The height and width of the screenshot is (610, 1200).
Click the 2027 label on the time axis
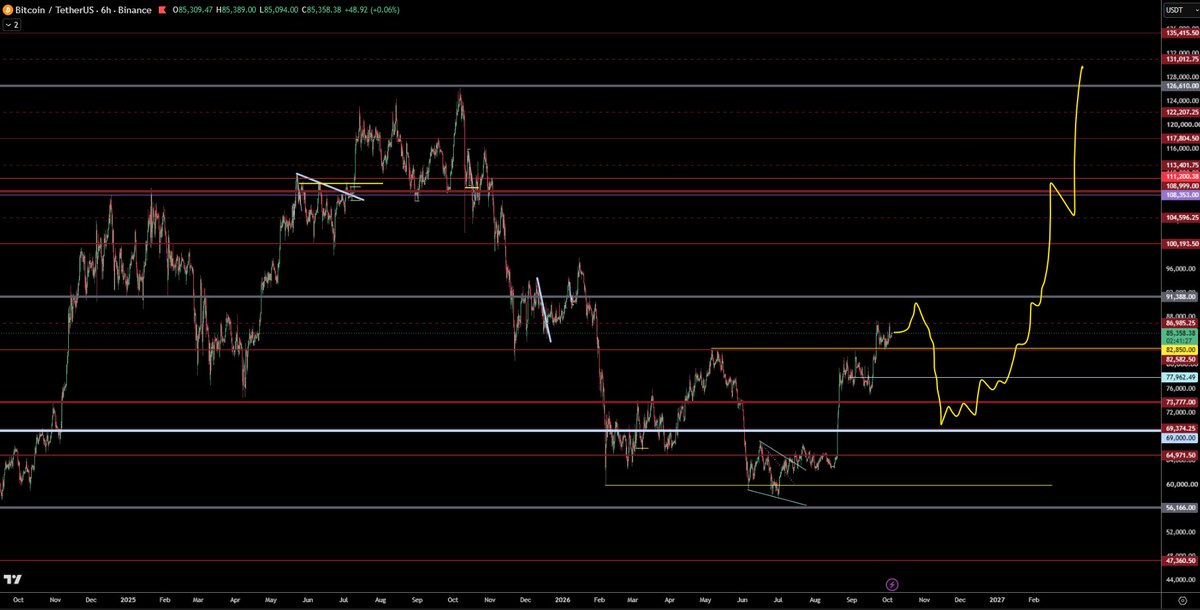click(x=997, y=600)
